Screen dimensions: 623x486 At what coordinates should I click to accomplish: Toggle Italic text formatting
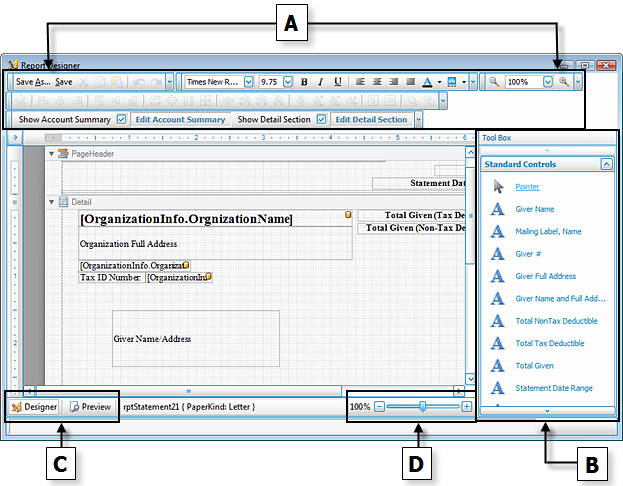(320, 81)
